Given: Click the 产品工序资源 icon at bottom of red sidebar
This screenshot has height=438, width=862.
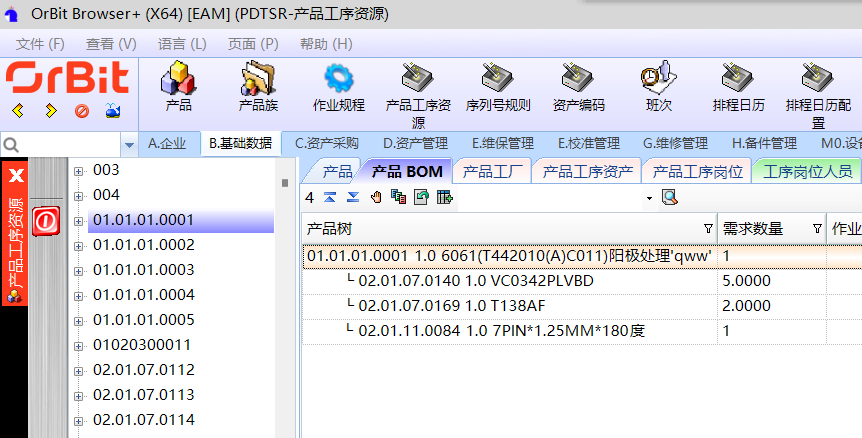Looking at the screenshot, I should point(15,297).
